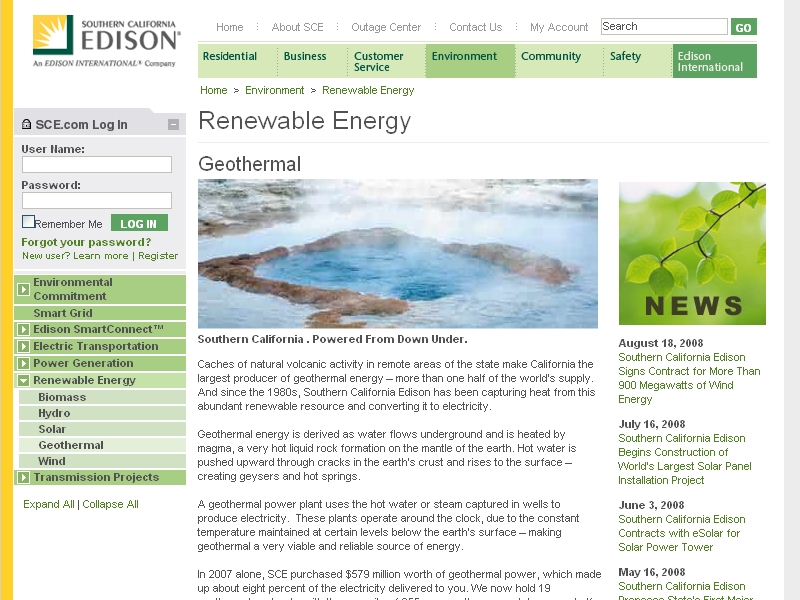Click the green GO search button
Image resolution: width=800 pixels, height=600 pixels.
743,27
